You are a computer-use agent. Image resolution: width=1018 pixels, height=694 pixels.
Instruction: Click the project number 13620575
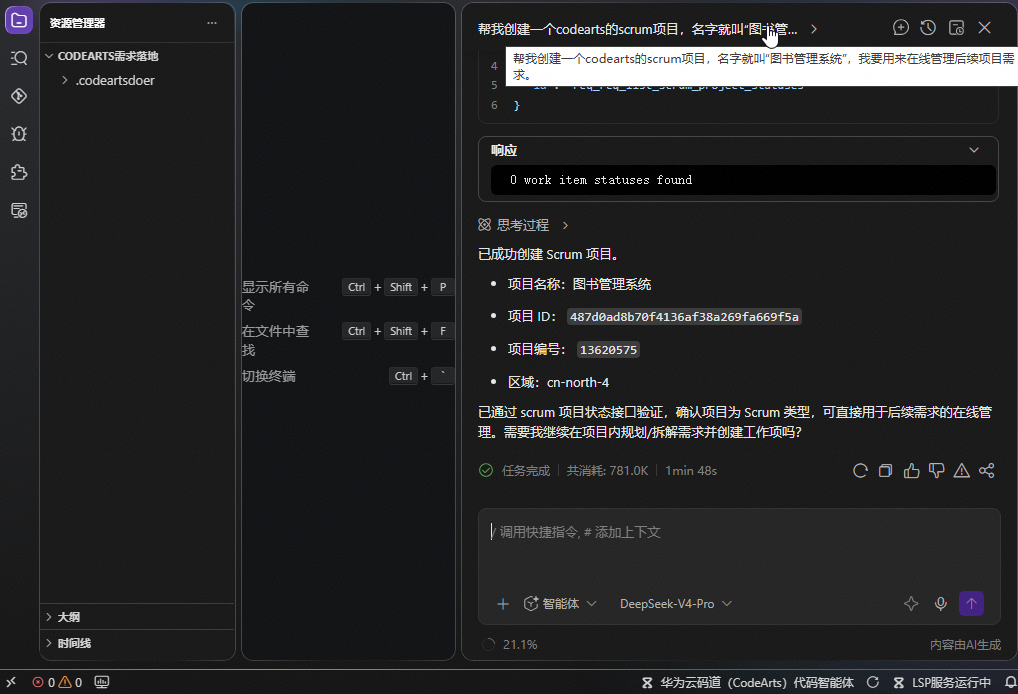(608, 350)
